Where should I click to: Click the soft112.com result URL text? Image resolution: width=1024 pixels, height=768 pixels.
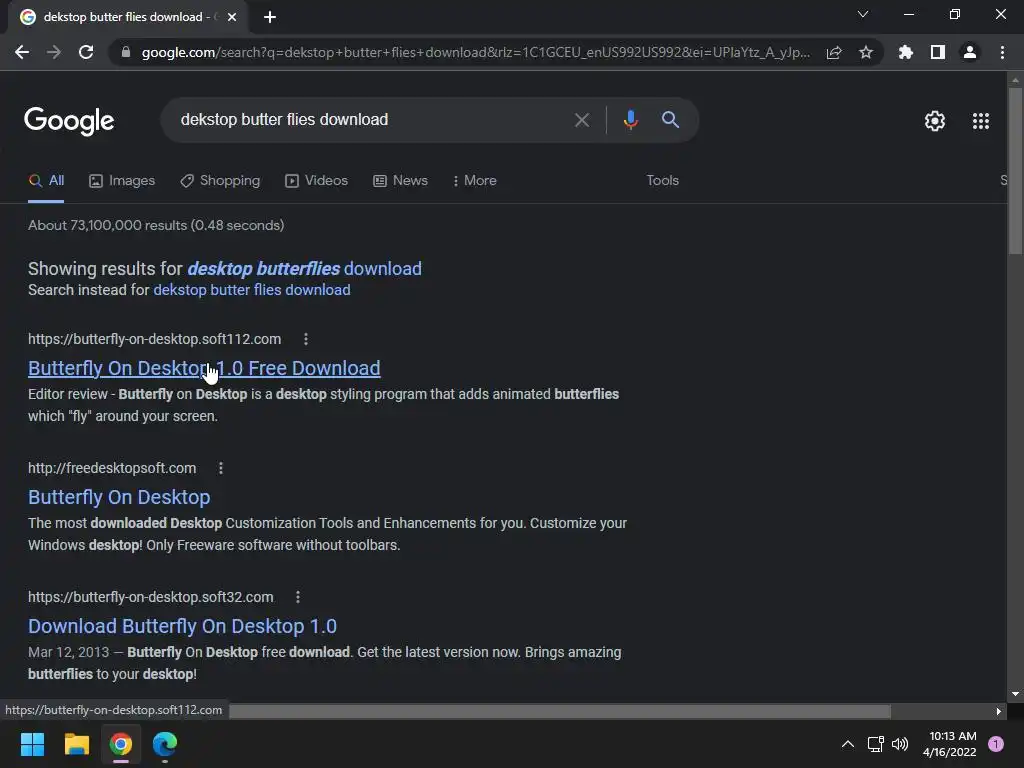pyautogui.click(x=155, y=339)
